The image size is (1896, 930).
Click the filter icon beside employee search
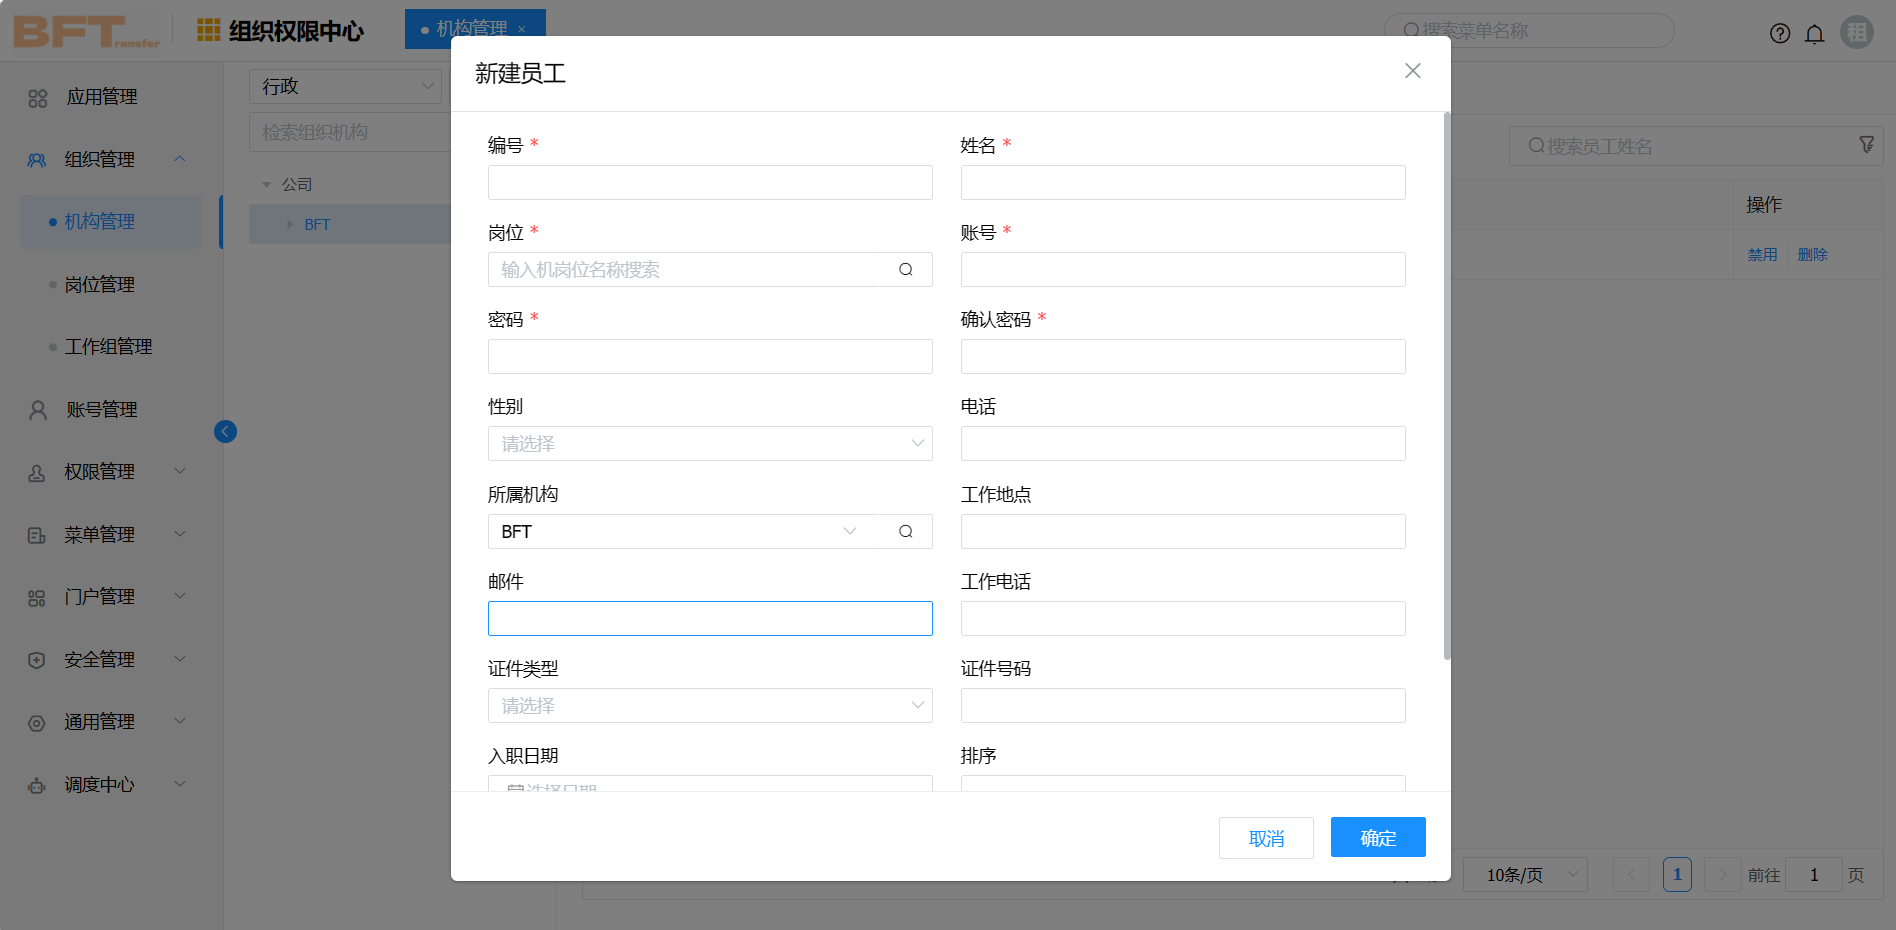coord(1866,145)
